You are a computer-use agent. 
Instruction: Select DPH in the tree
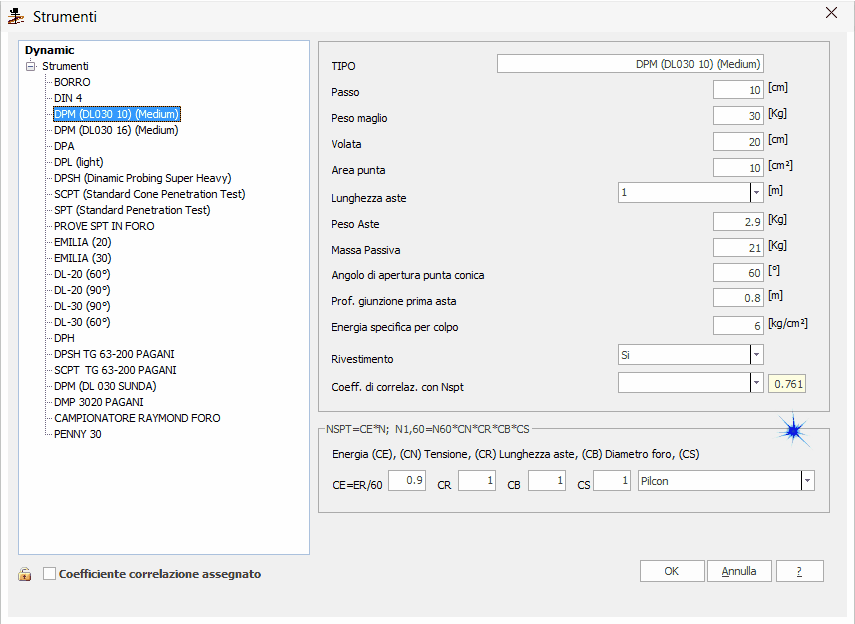(x=64, y=338)
